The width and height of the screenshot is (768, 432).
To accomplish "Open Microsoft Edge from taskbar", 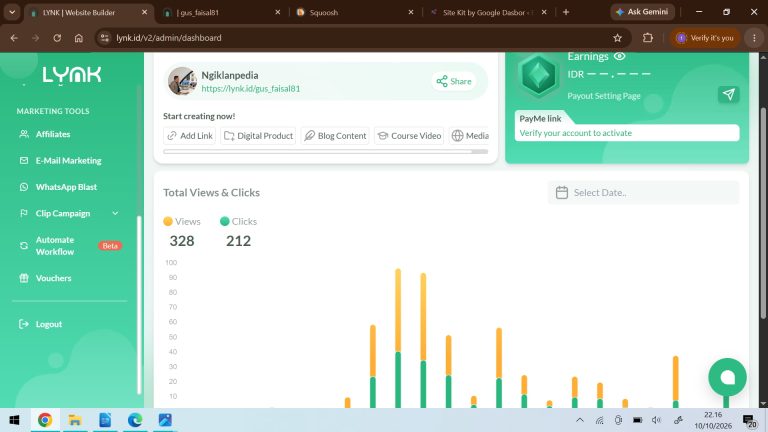I will coord(135,420).
